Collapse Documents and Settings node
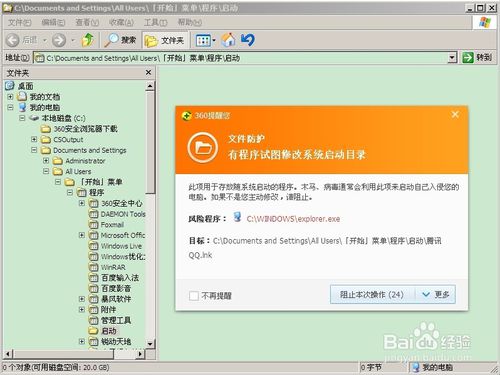 coord(34,150)
